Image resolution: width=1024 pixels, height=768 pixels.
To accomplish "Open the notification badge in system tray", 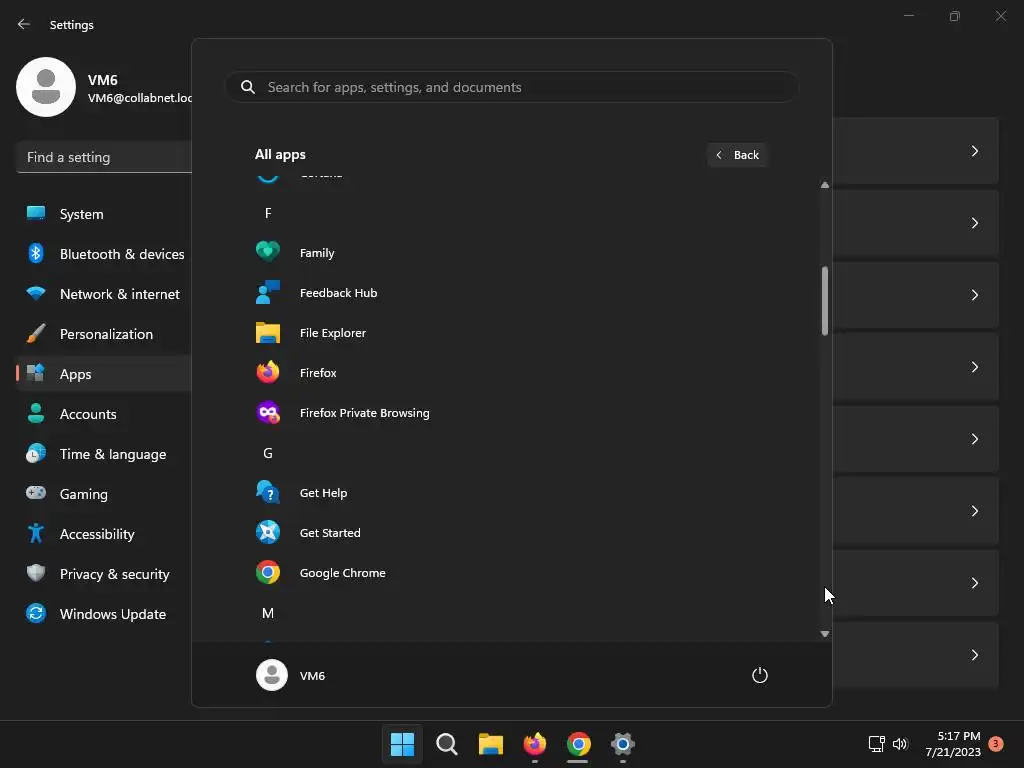I will click(x=996, y=743).
